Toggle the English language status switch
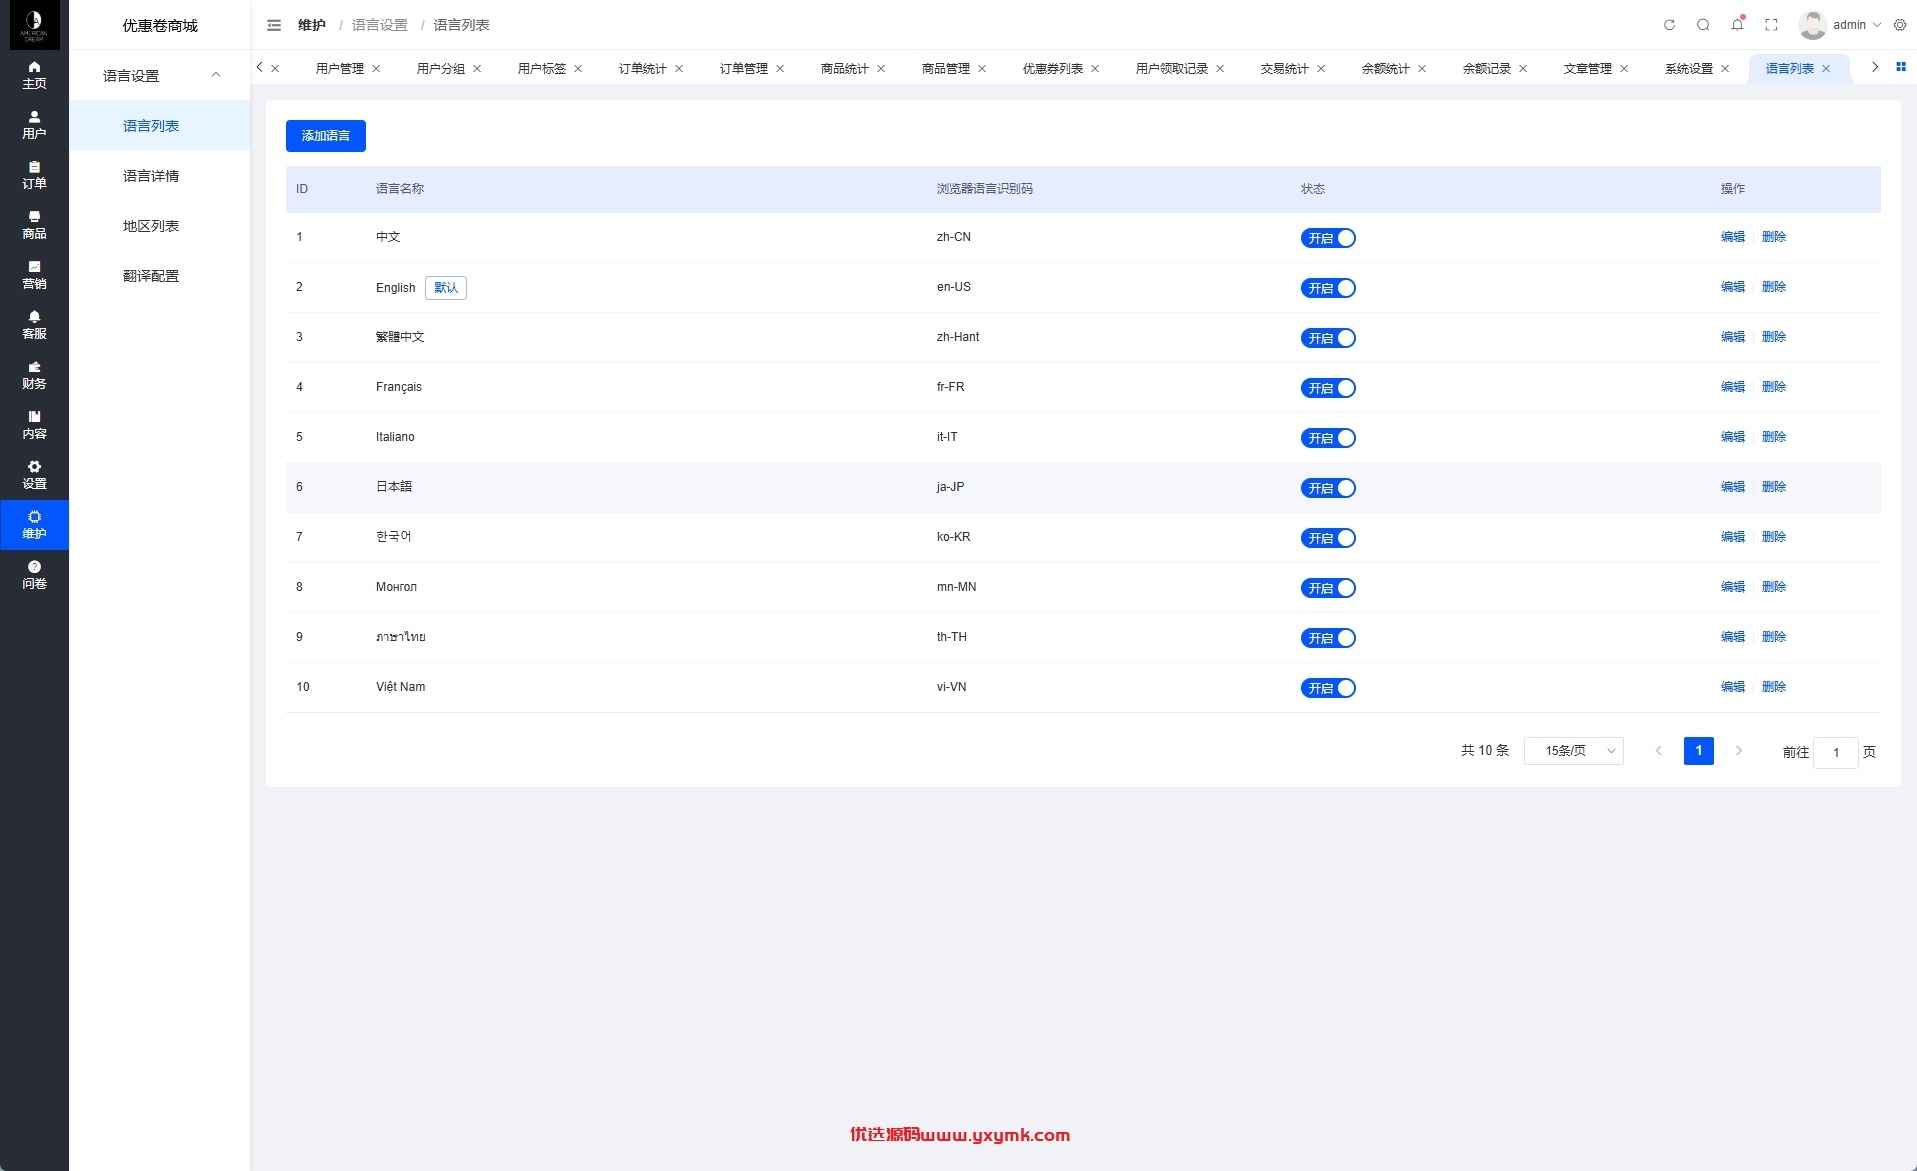This screenshot has height=1171, width=1917. (1328, 288)
